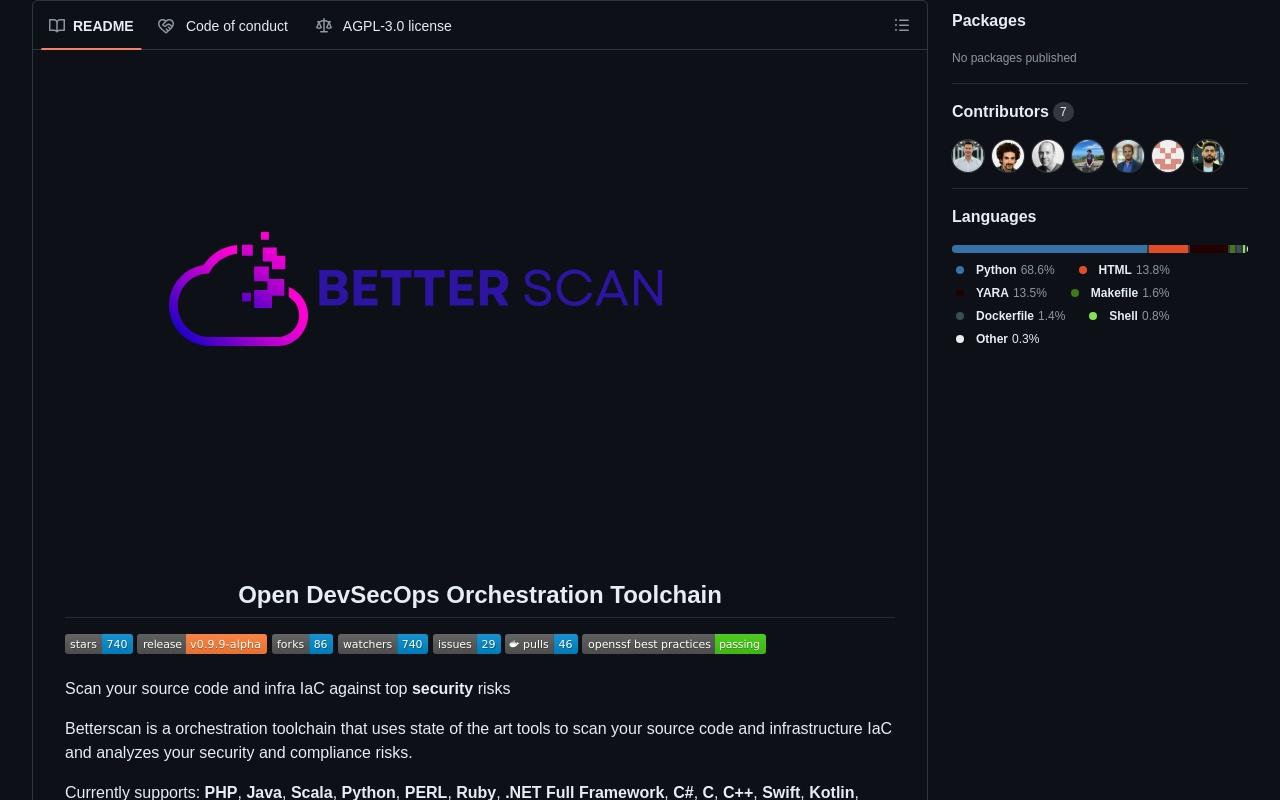Viewport: 1280px width, 800px height.
Task: Open fourth contributor avatar with outdoor photo
Action: (1088, 156)
